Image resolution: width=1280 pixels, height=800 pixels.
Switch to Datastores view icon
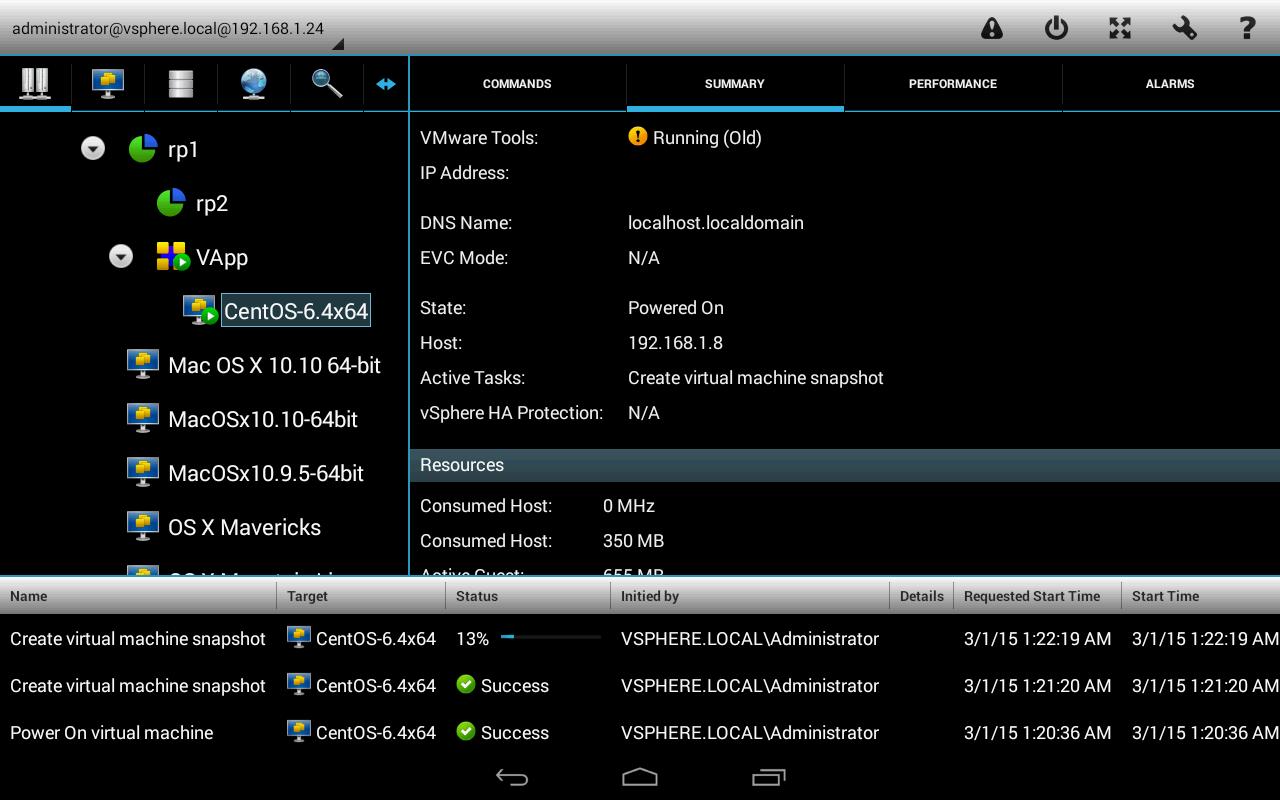(181, 83)
